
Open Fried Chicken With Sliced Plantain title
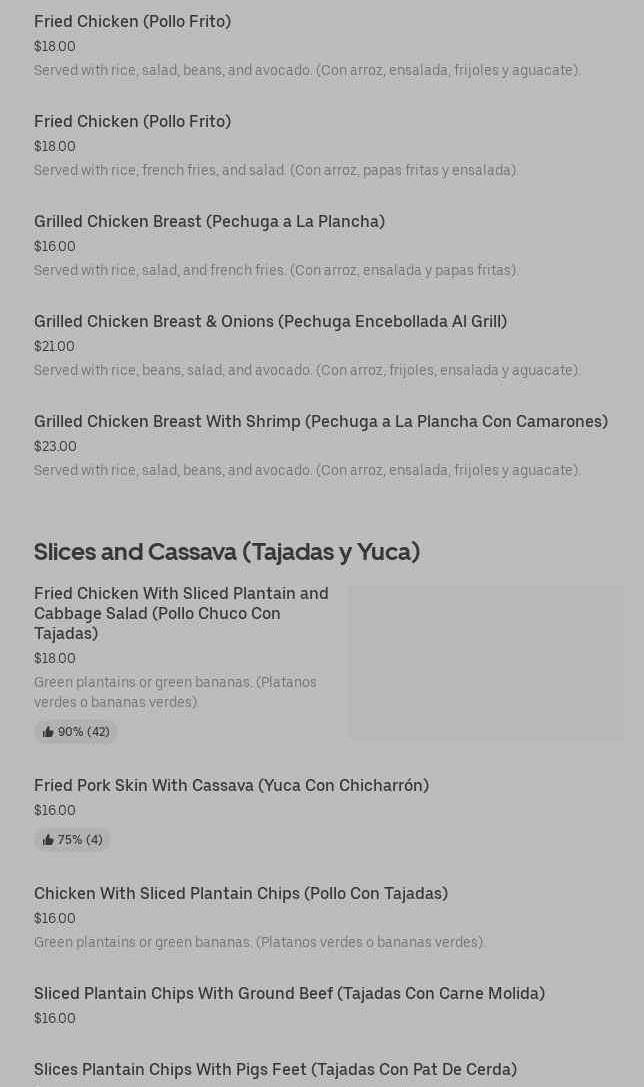pos(181,612)
